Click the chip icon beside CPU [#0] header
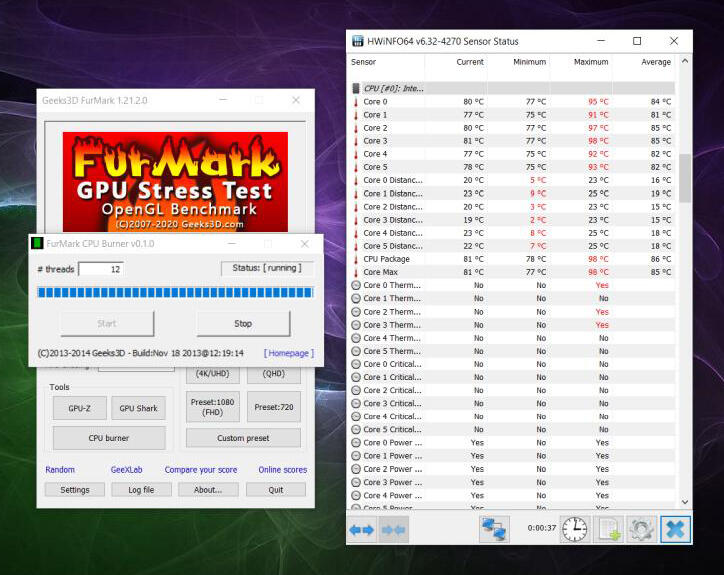Screen dimensions: 724x575 [356, 88]
